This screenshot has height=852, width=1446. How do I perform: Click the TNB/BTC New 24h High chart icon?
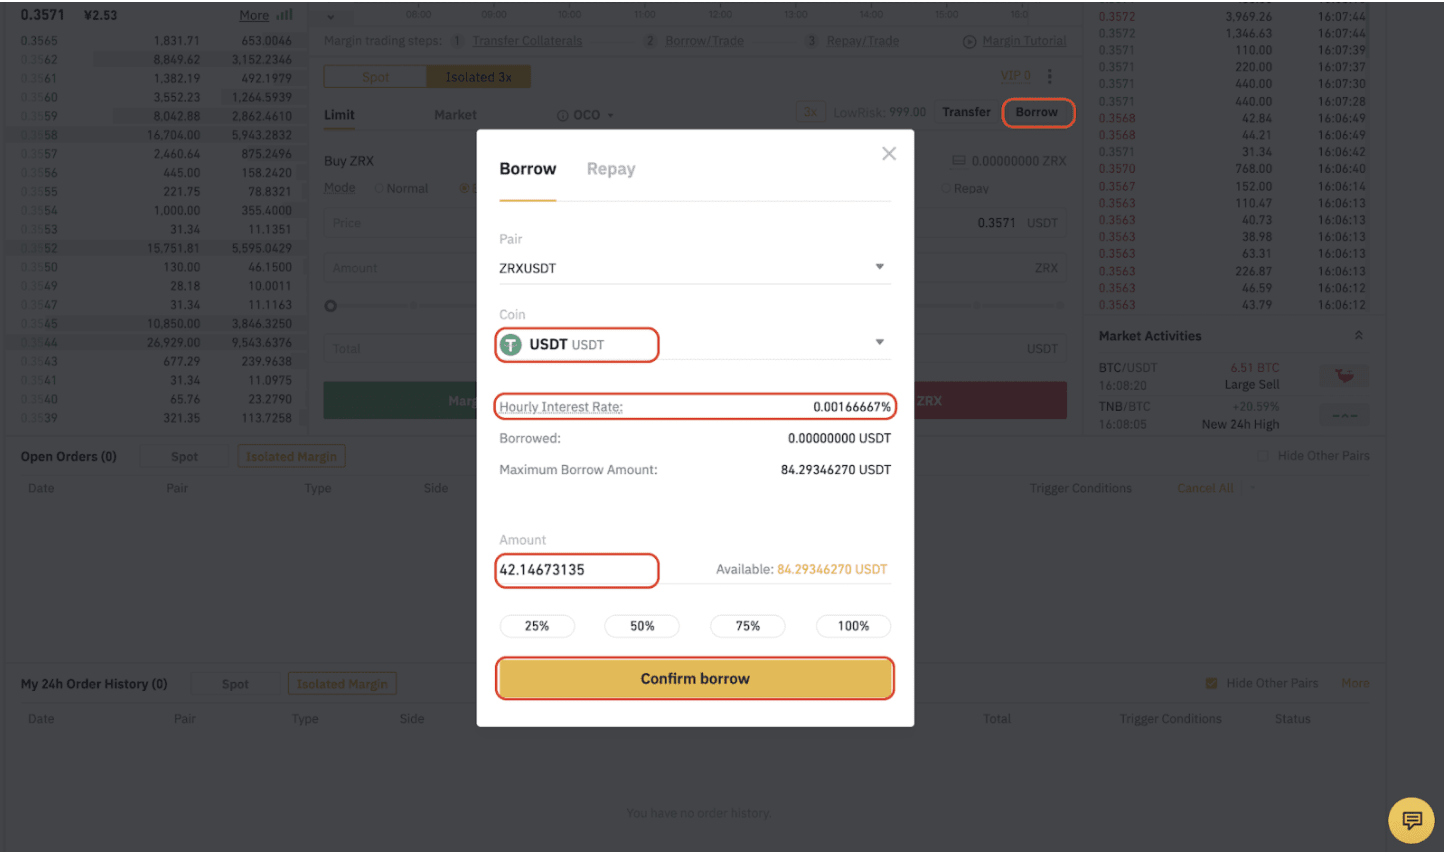(x=1344, y=415)
